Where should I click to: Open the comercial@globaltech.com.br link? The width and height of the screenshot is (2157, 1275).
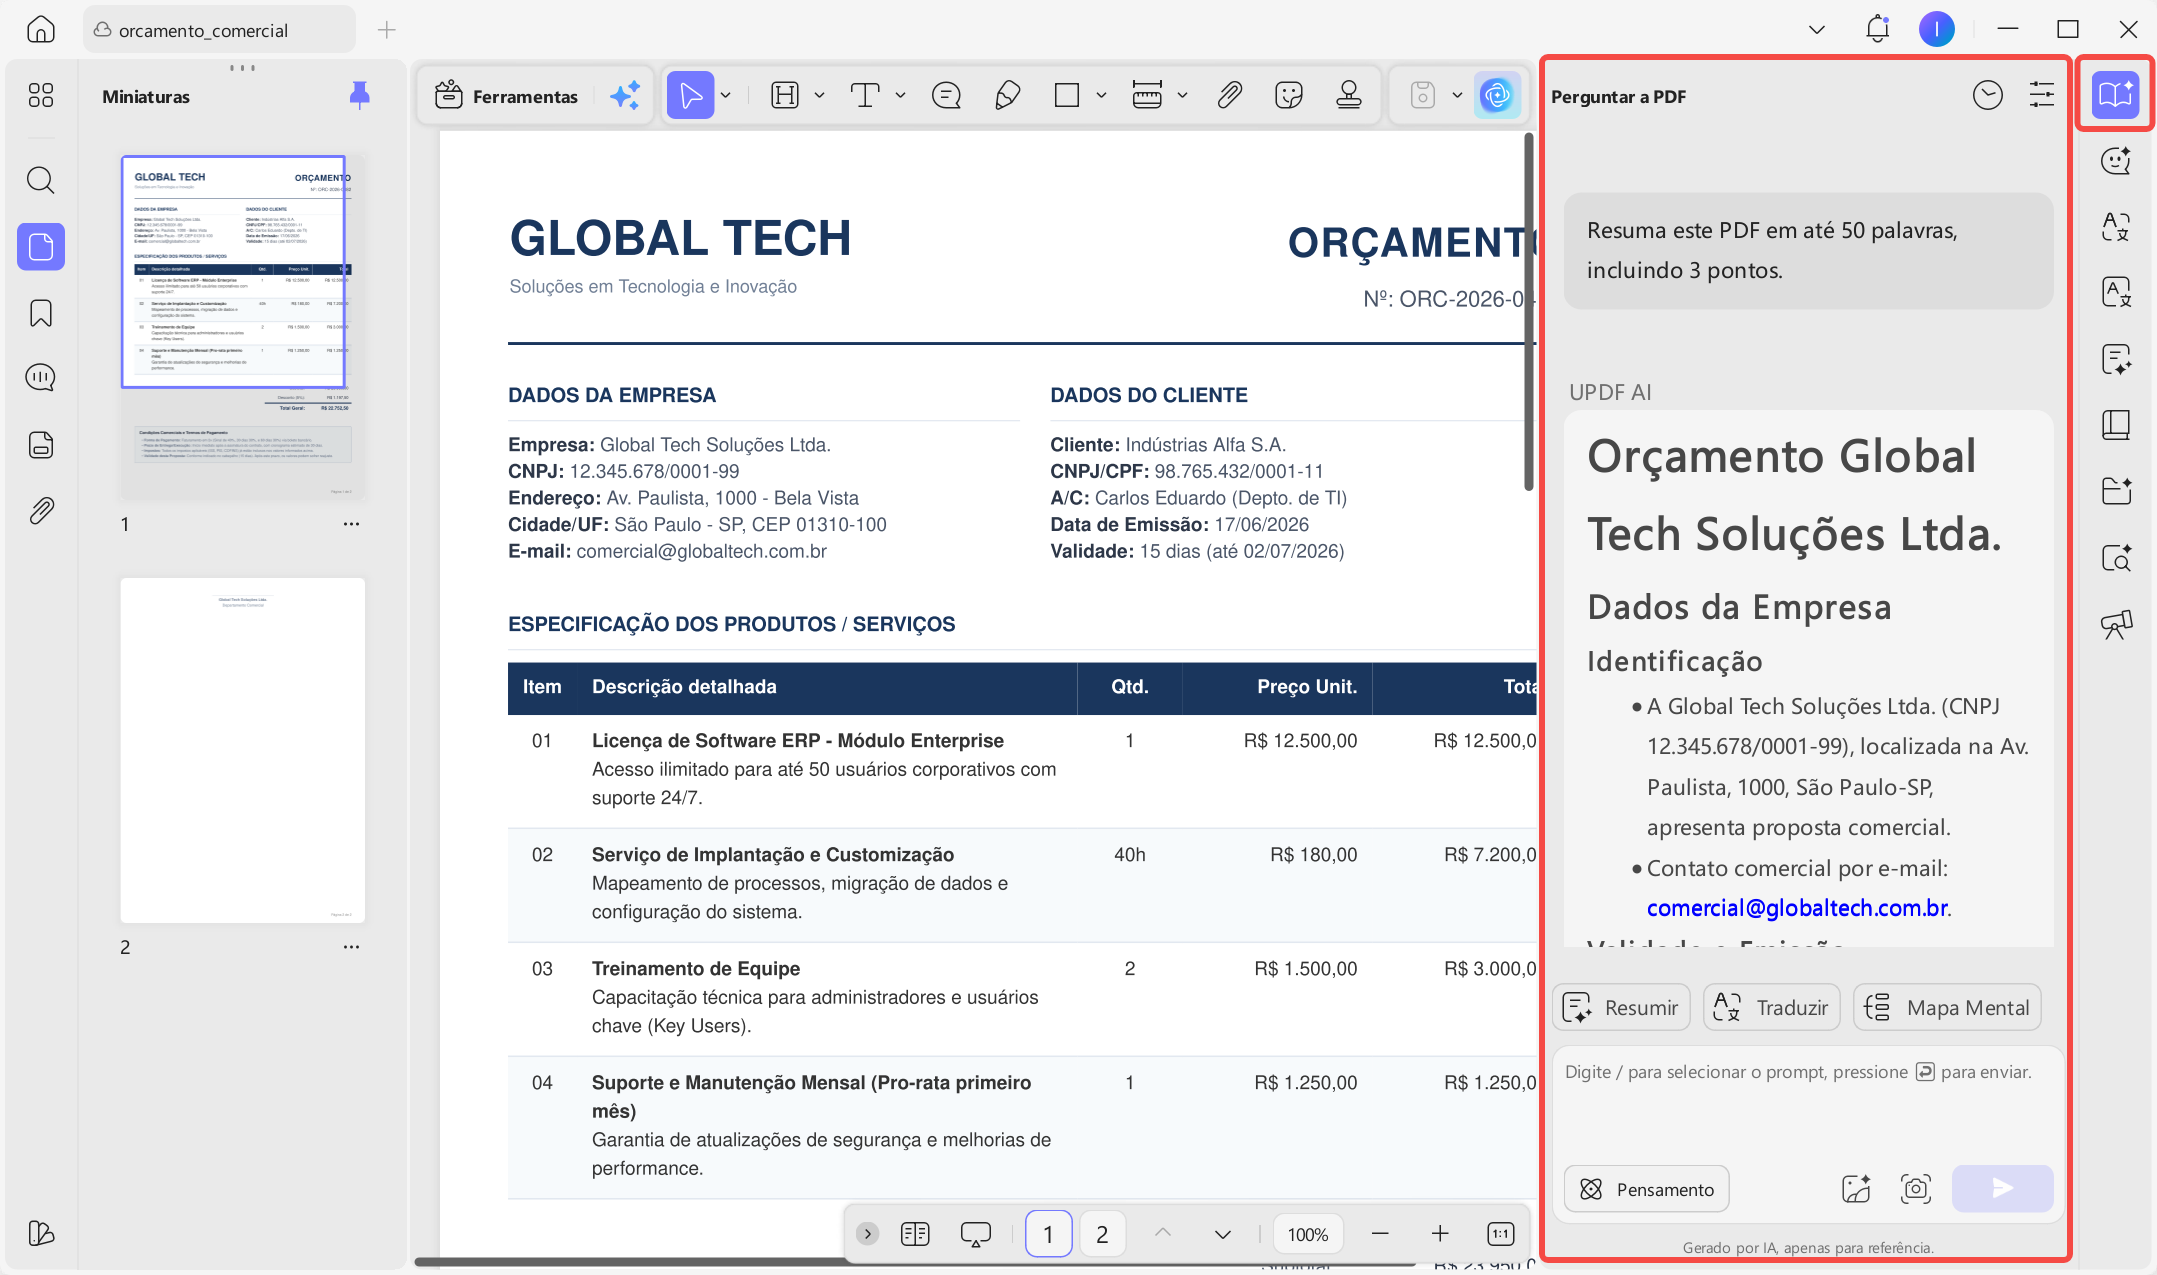tap(1797, 908)
